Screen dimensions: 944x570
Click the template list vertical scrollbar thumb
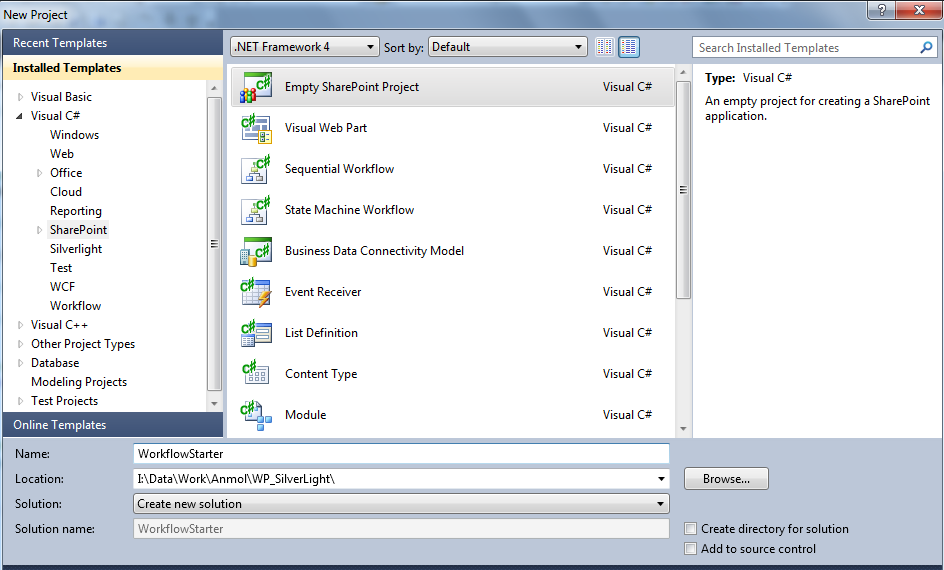coord(683,190)
